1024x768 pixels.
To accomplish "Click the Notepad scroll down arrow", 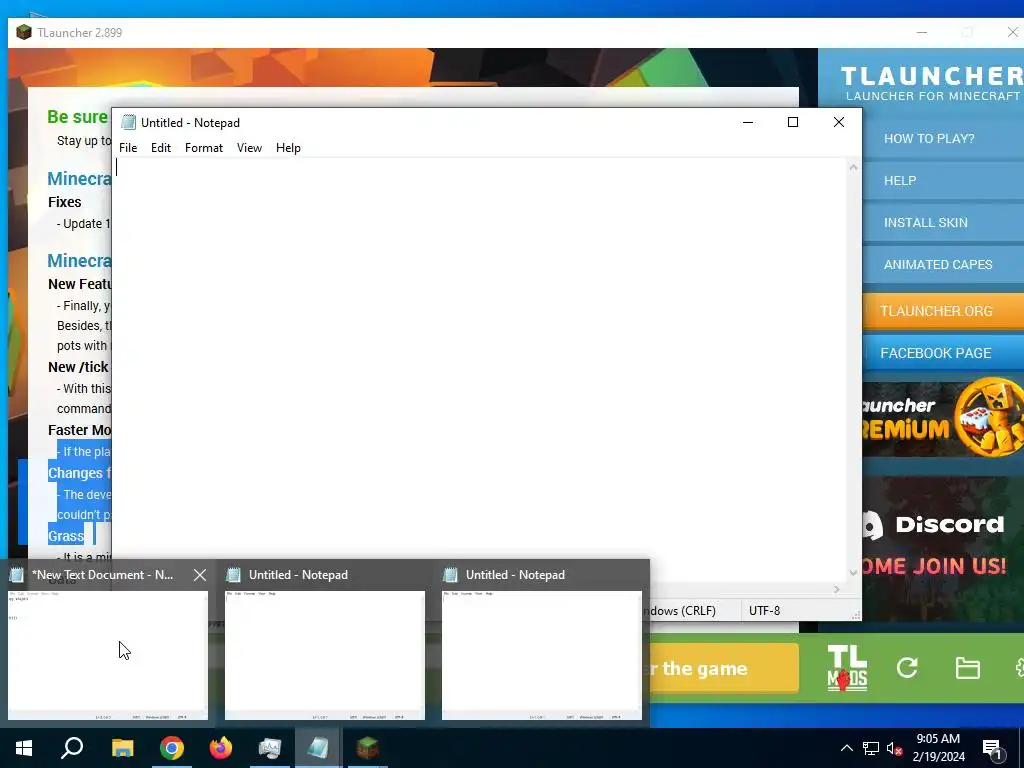I will coord(853,573).
